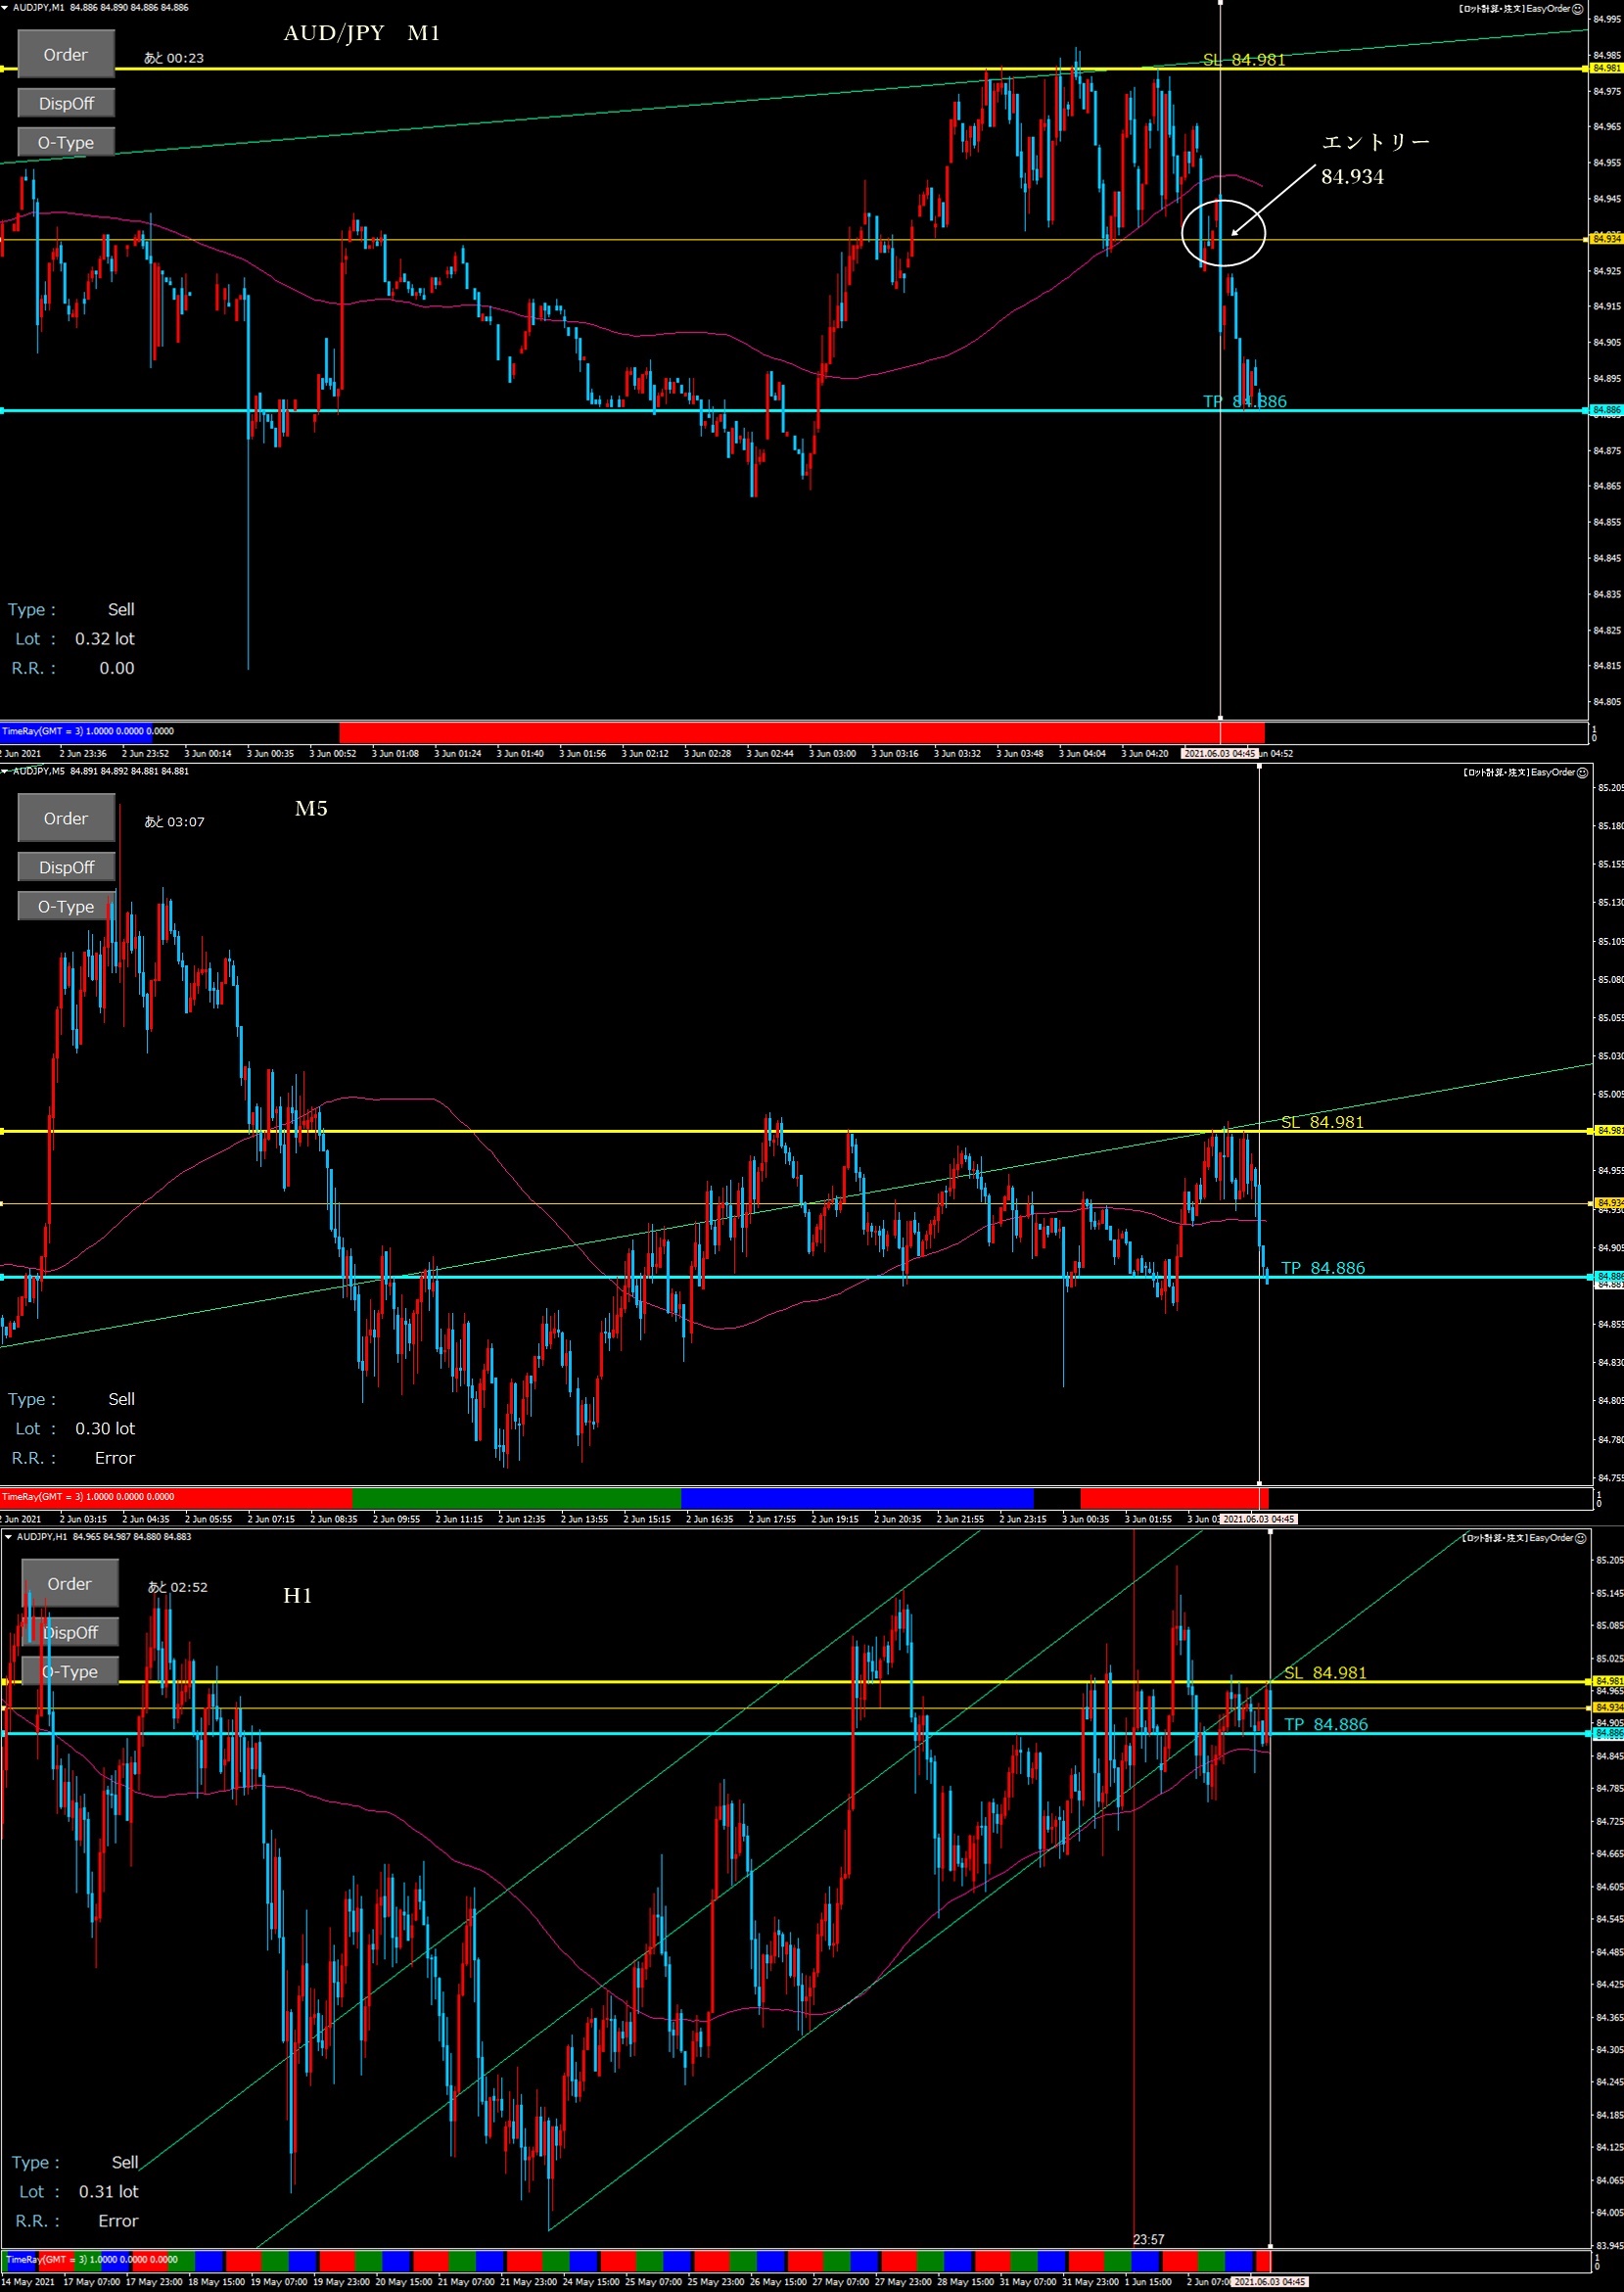Viewport: 1624px width, 2292px height.
Task: Click the yellow SL line handle at M1 chart's left edge
Action: coord(3,69)
